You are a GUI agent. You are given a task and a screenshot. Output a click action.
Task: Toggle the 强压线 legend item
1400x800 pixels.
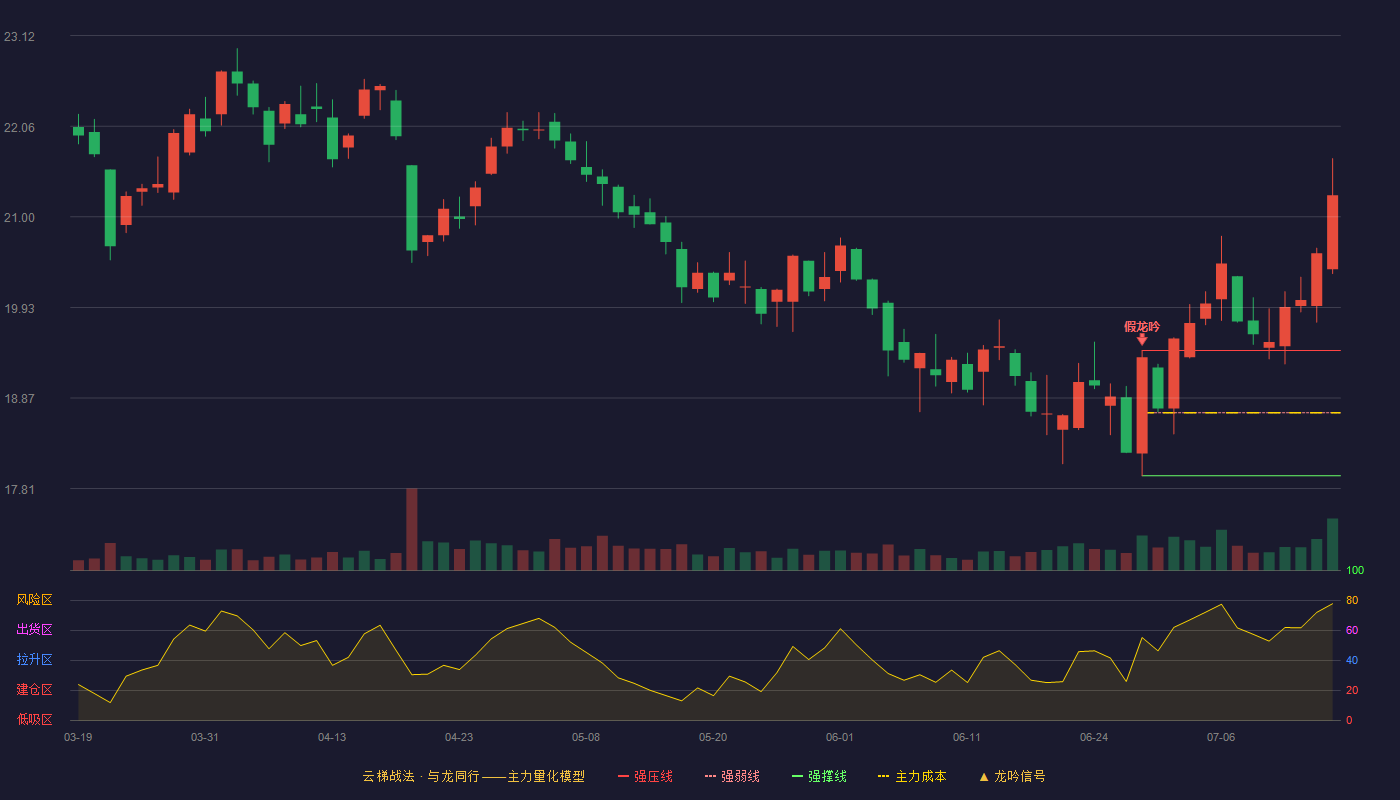[x=645, y=776]
